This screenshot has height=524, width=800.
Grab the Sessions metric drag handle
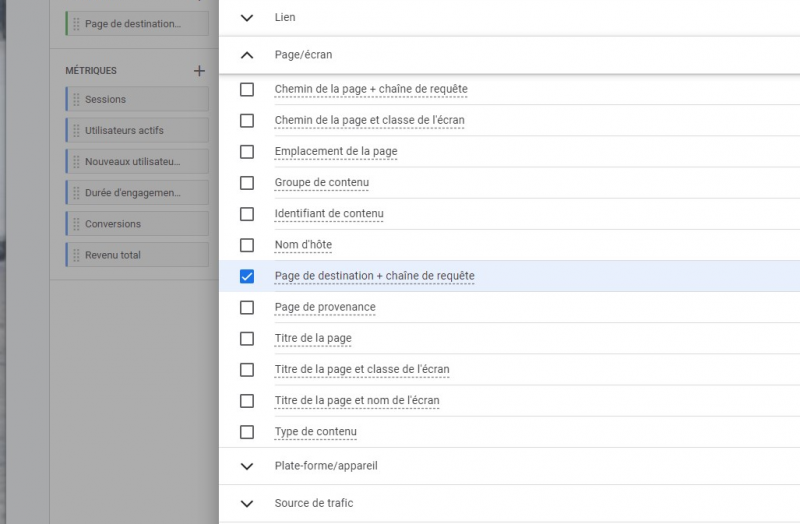[77, 99]
